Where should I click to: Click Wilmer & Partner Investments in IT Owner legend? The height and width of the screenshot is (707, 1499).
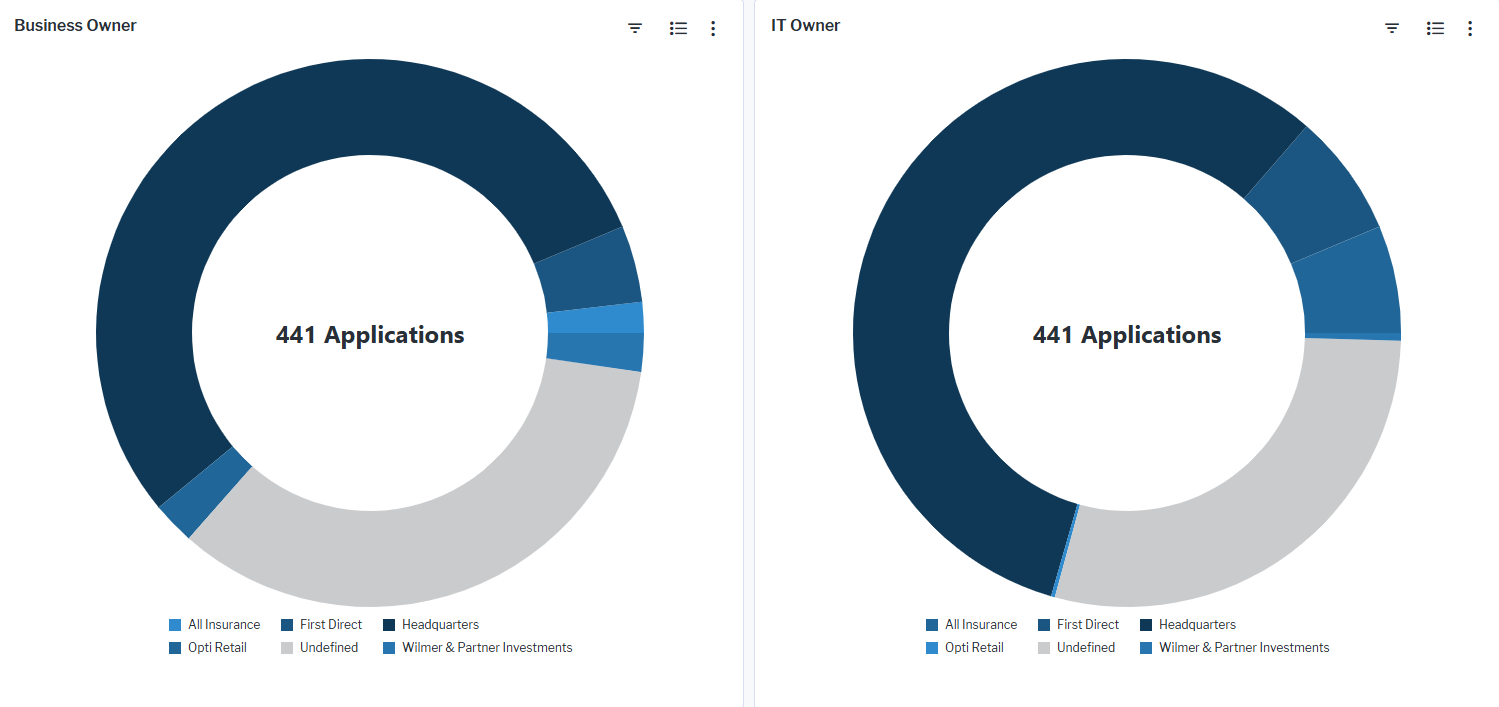coord(1243,648)
